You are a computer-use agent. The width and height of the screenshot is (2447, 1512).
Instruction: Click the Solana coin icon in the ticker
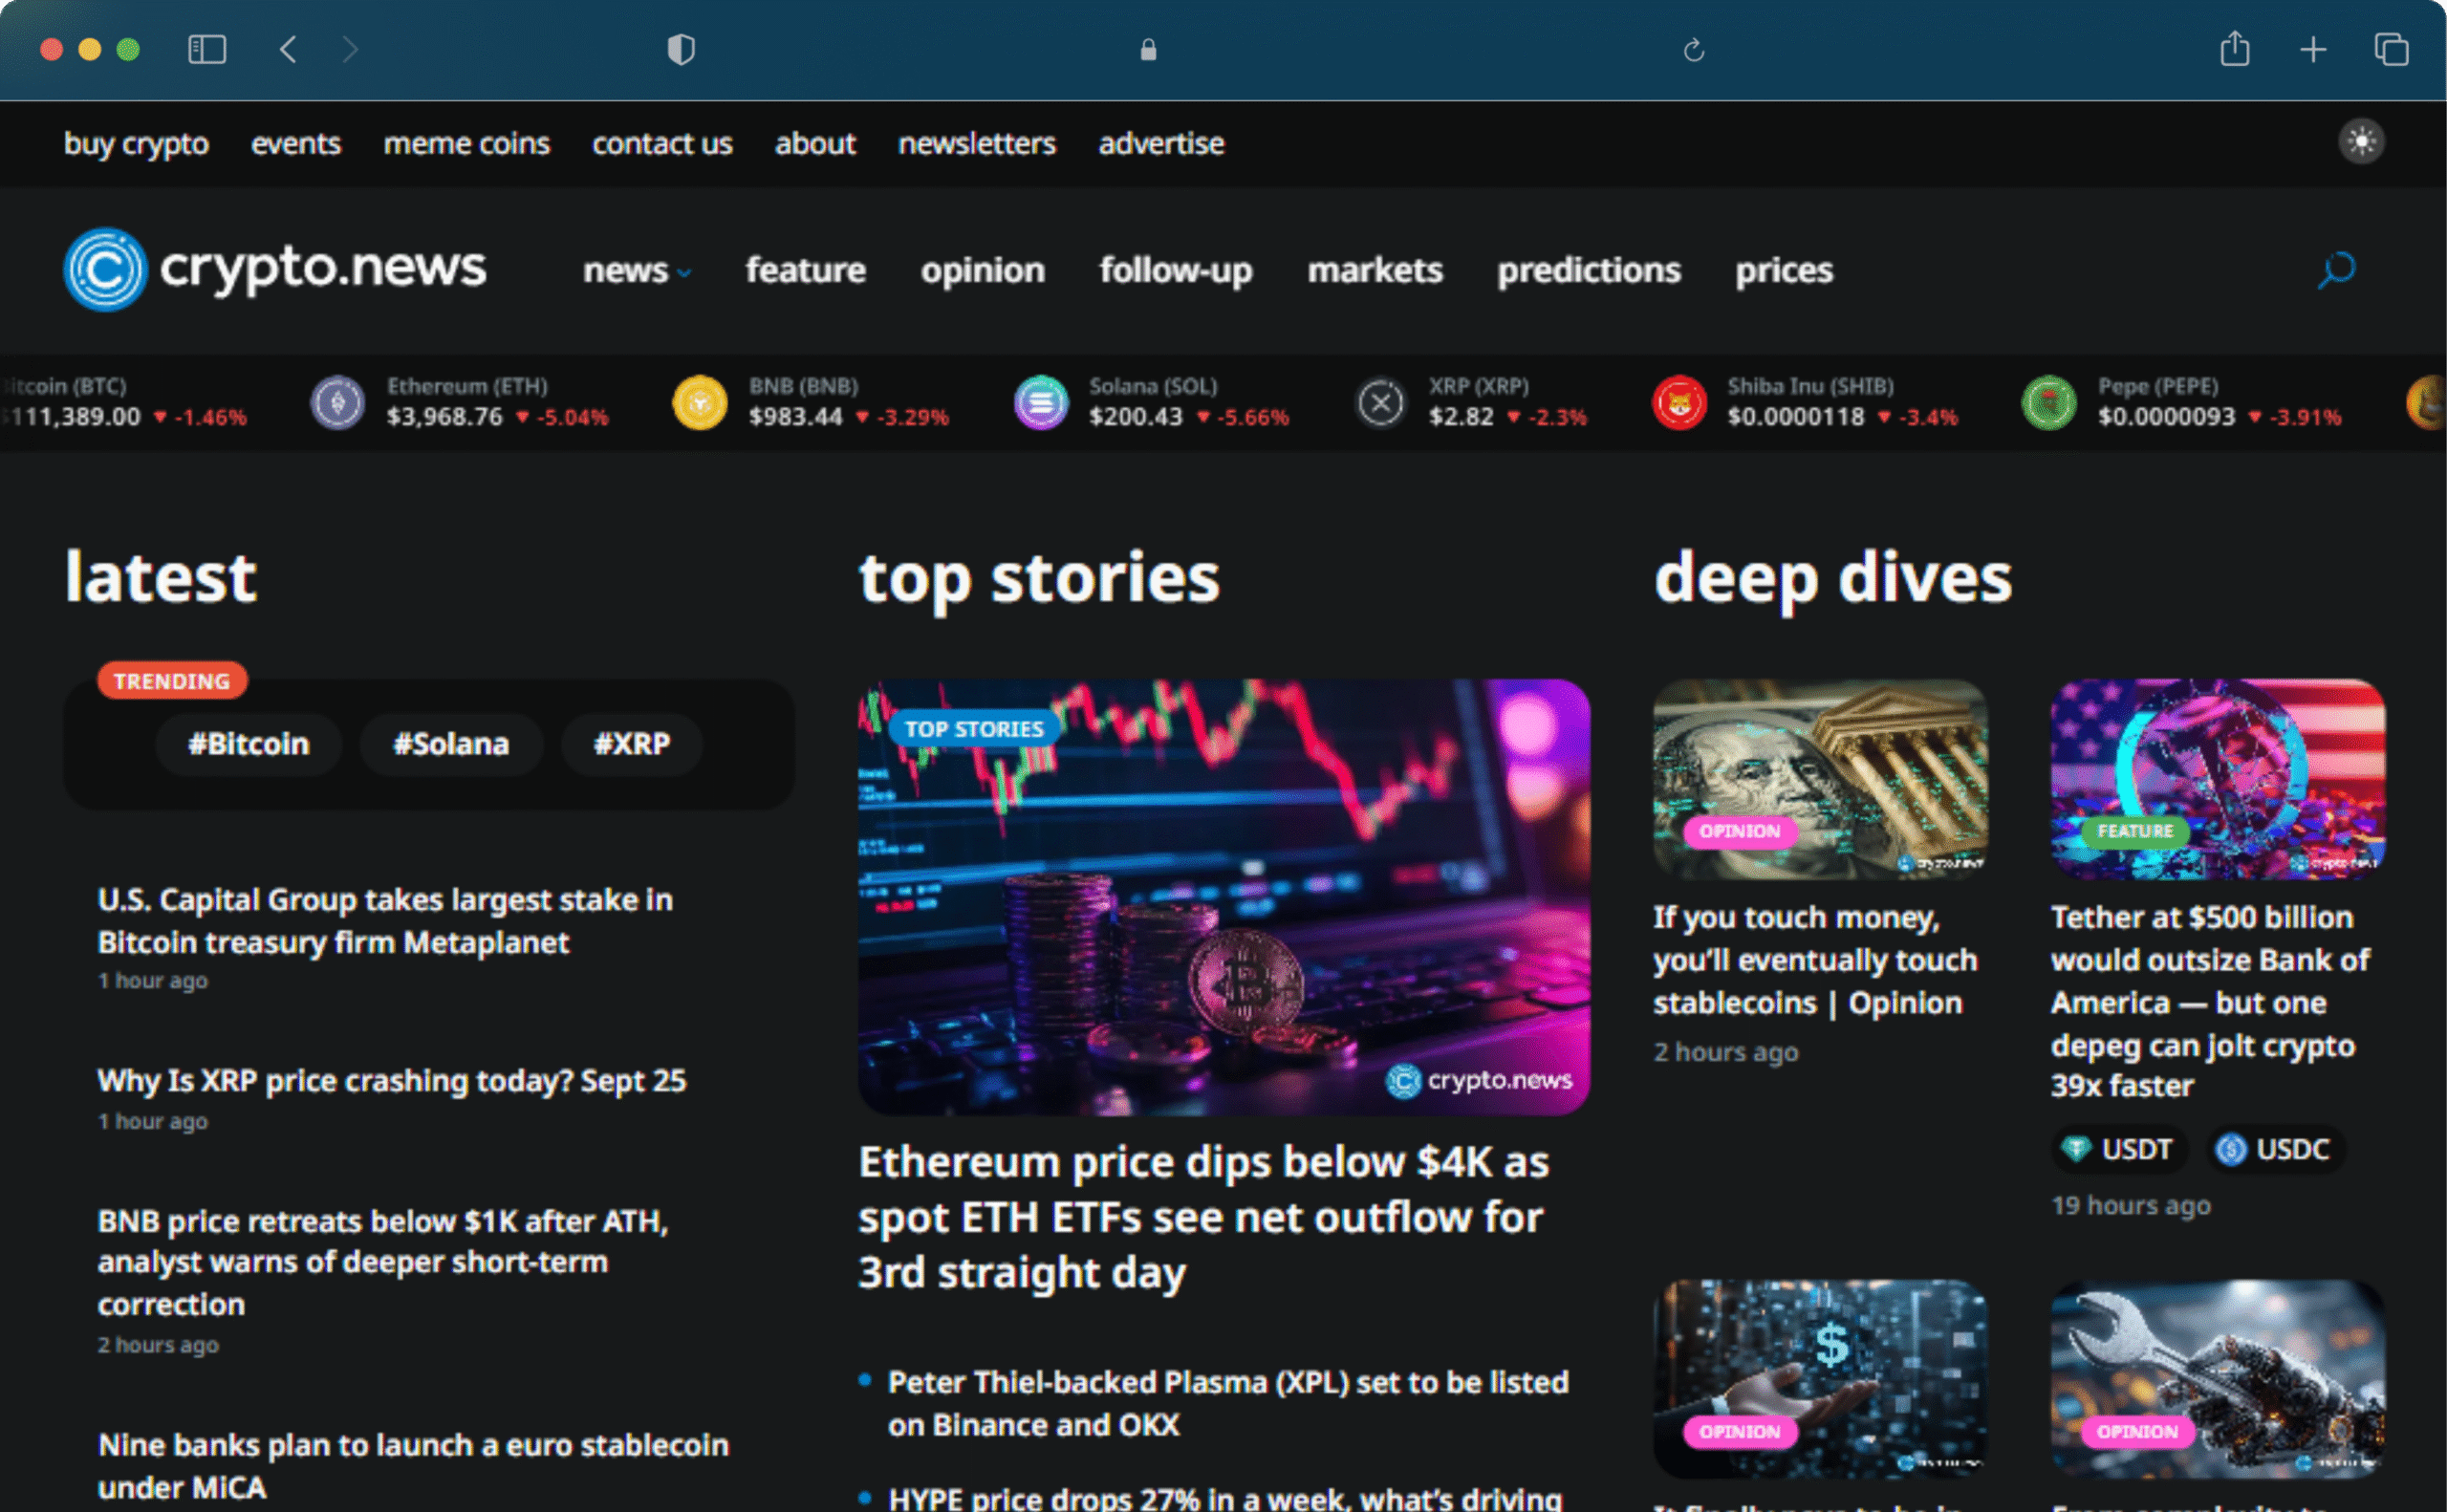click(1041, 403)
